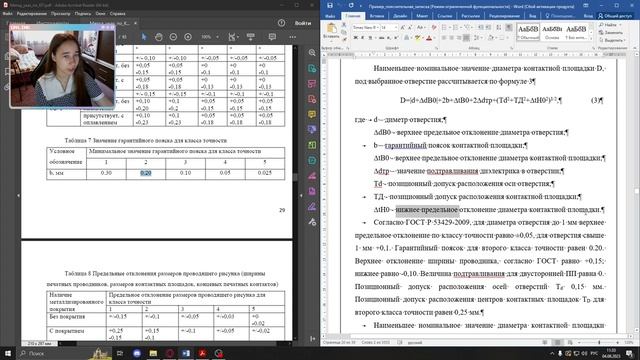The height and width of the screenshot is (360, 640).
Task: Click Acrobat zoom in plus icon
Action: 188,37
